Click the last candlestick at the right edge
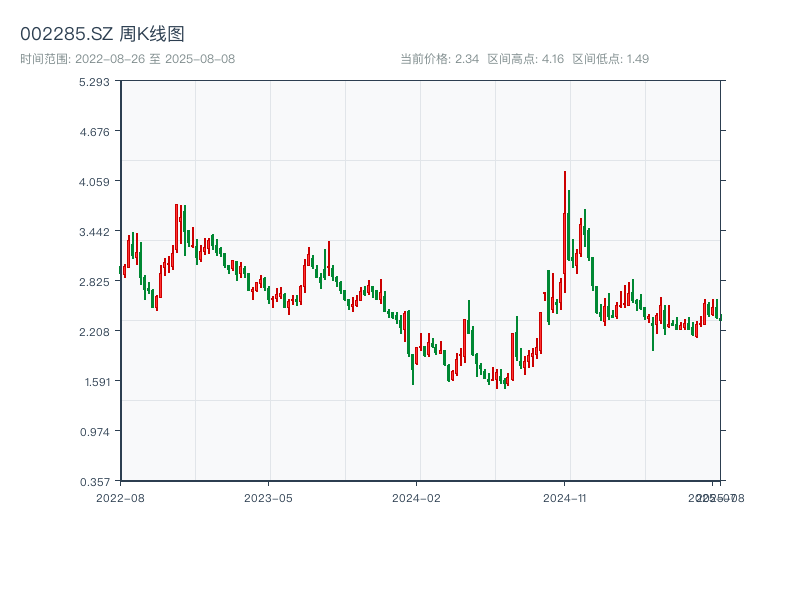This screenshot has width=800, height=600. 720,317
